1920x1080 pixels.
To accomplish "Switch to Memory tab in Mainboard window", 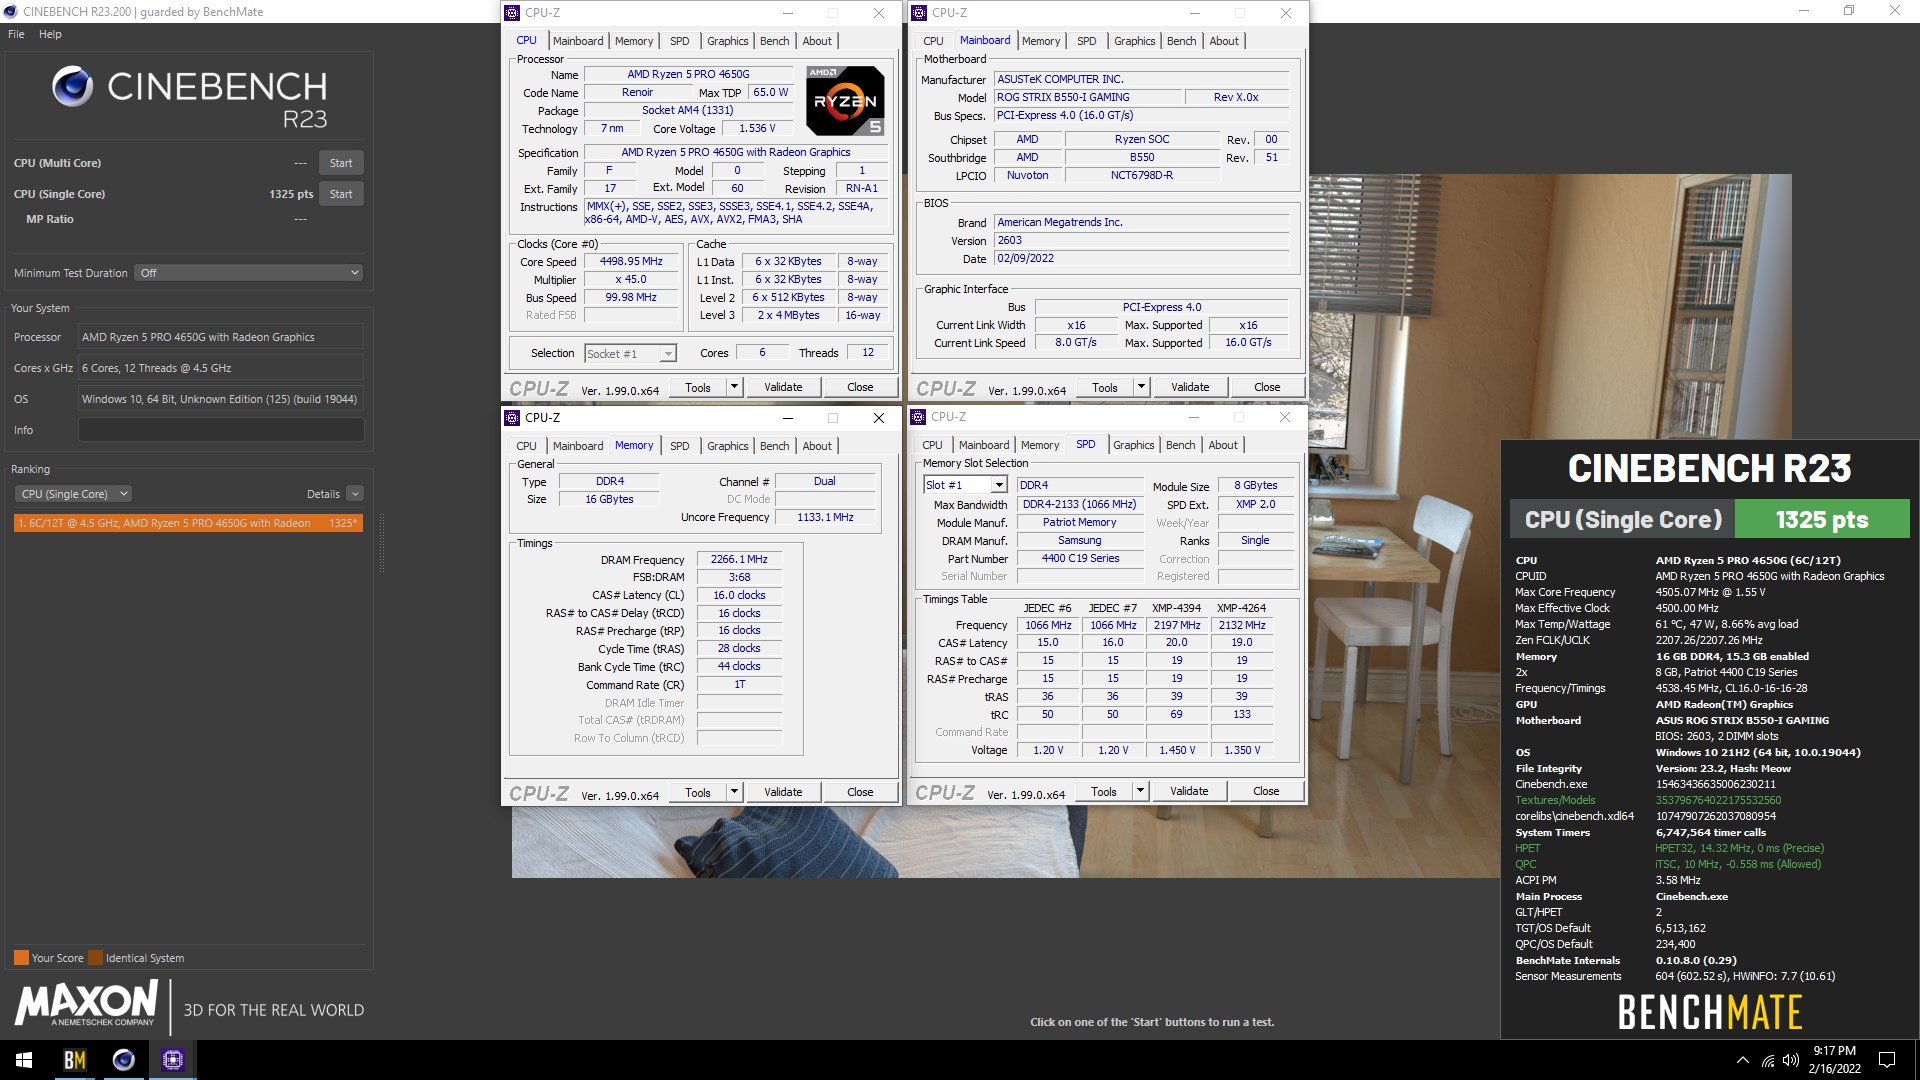I will click(x=1040, y=41).
